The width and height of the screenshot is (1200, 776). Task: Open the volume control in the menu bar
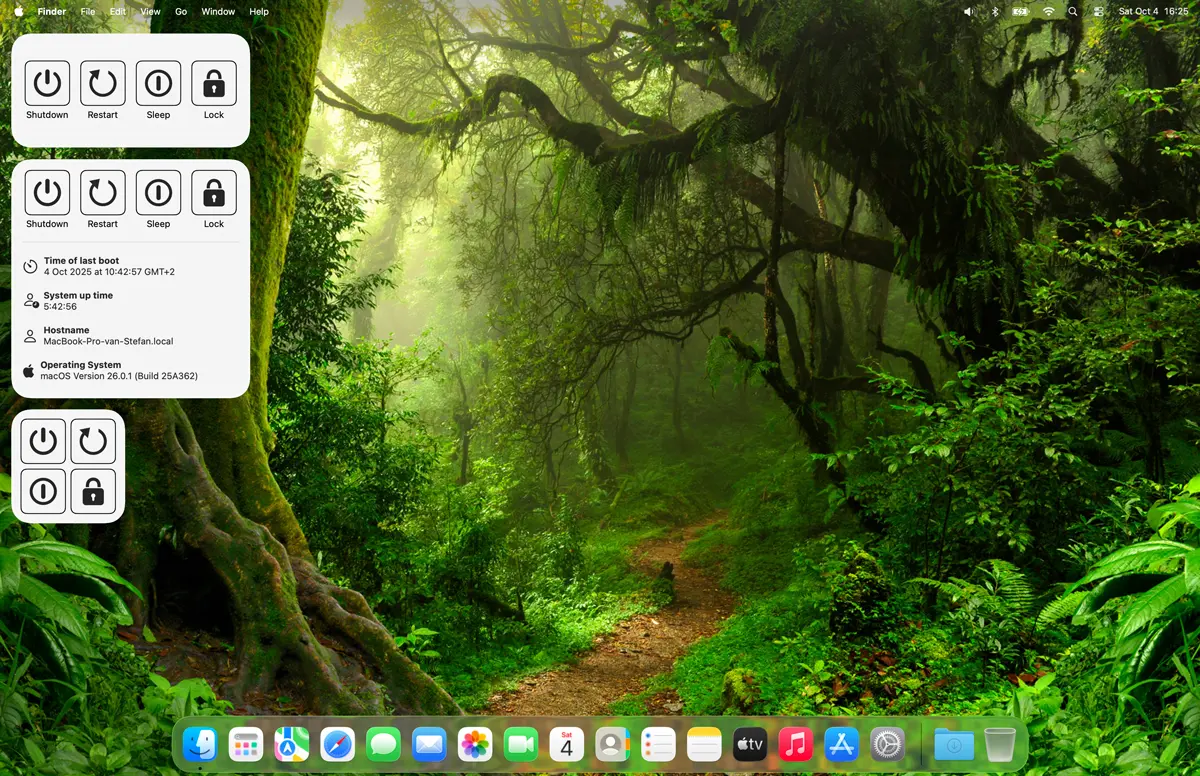968,12
